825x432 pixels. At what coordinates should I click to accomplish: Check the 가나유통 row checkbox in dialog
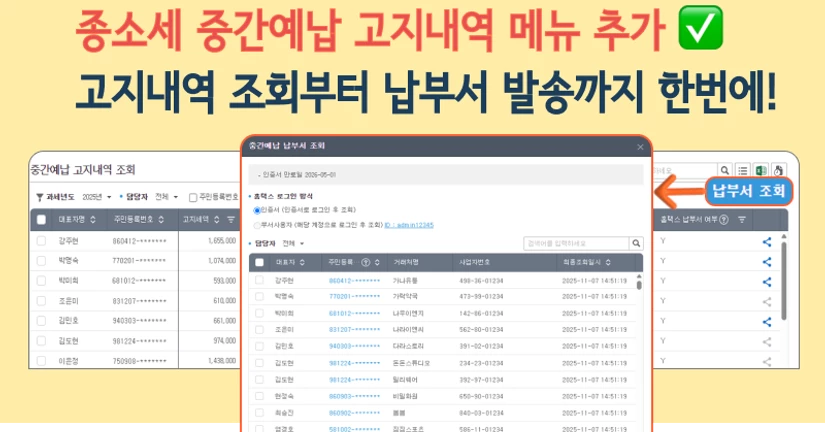coord(259,280)
